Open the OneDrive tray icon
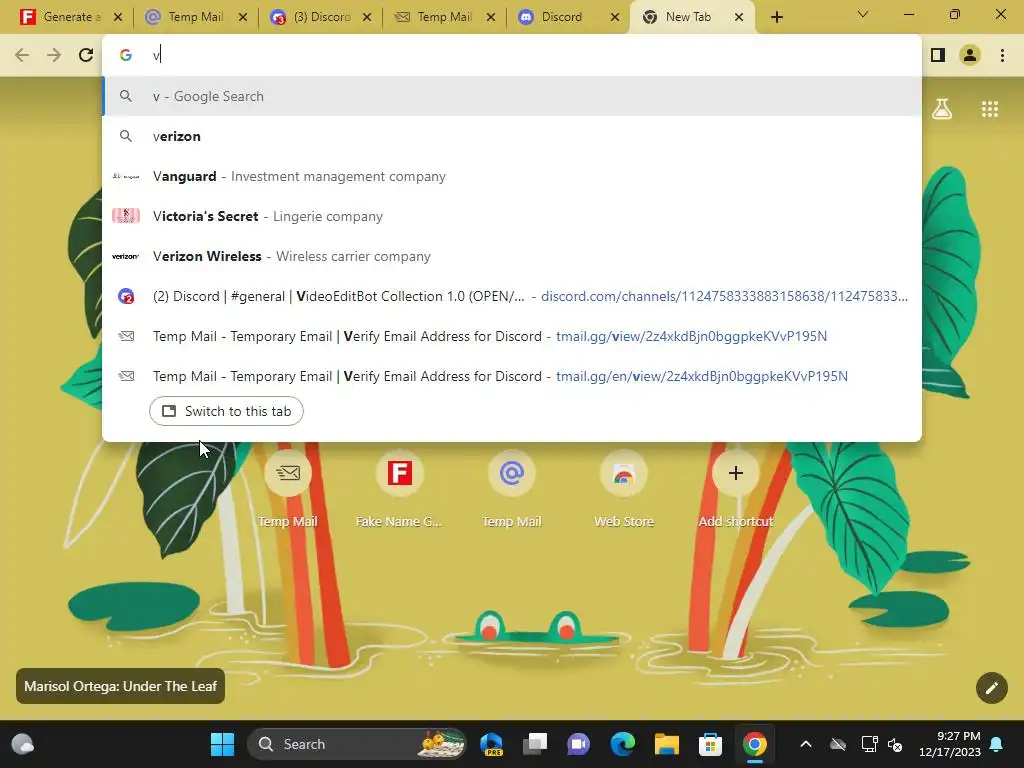 pos(838,744)
